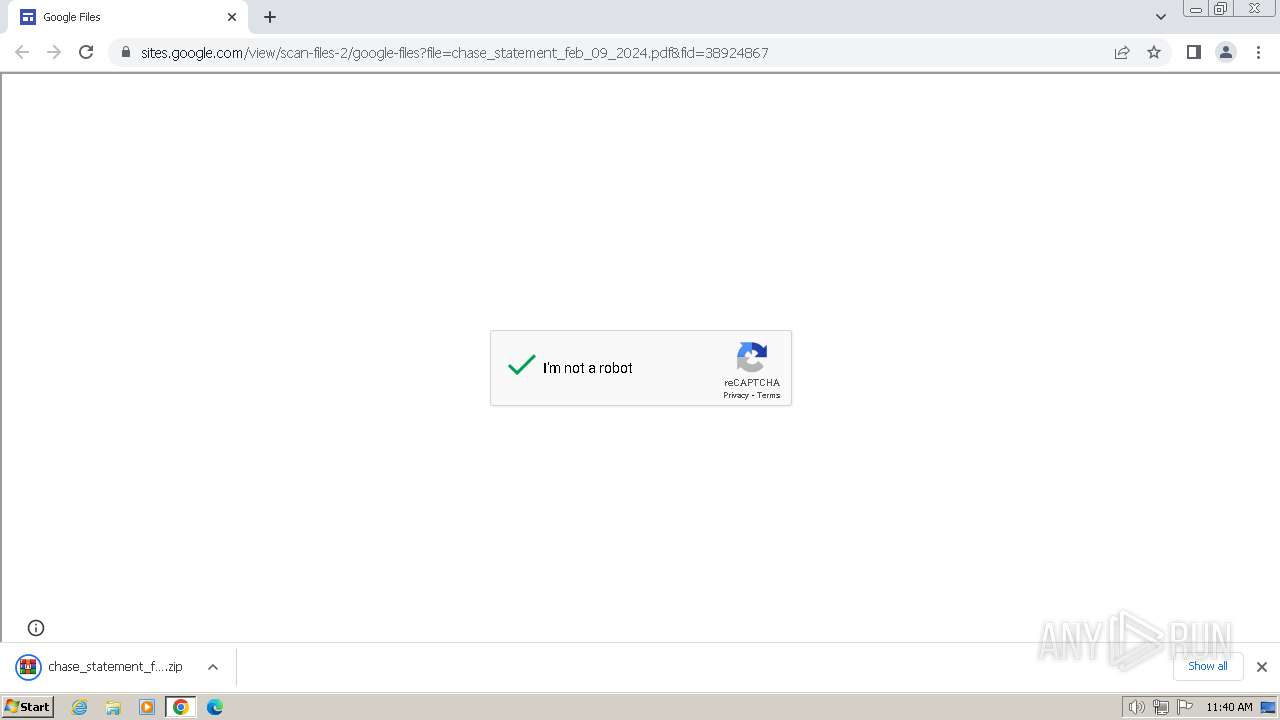Click the Action Center flag icon
The image size is (1280, 720).
(x=1185, y=707)
